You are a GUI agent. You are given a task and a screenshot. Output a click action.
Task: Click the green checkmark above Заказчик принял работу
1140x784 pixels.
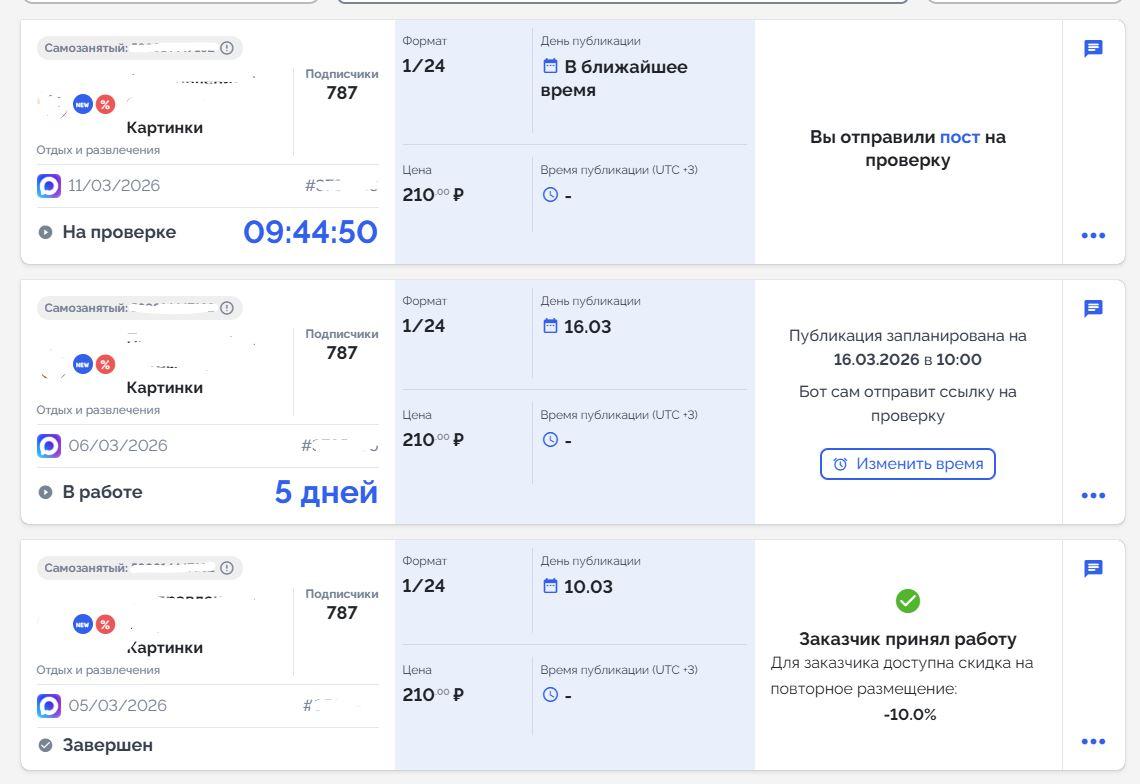(x=908, y=601)
